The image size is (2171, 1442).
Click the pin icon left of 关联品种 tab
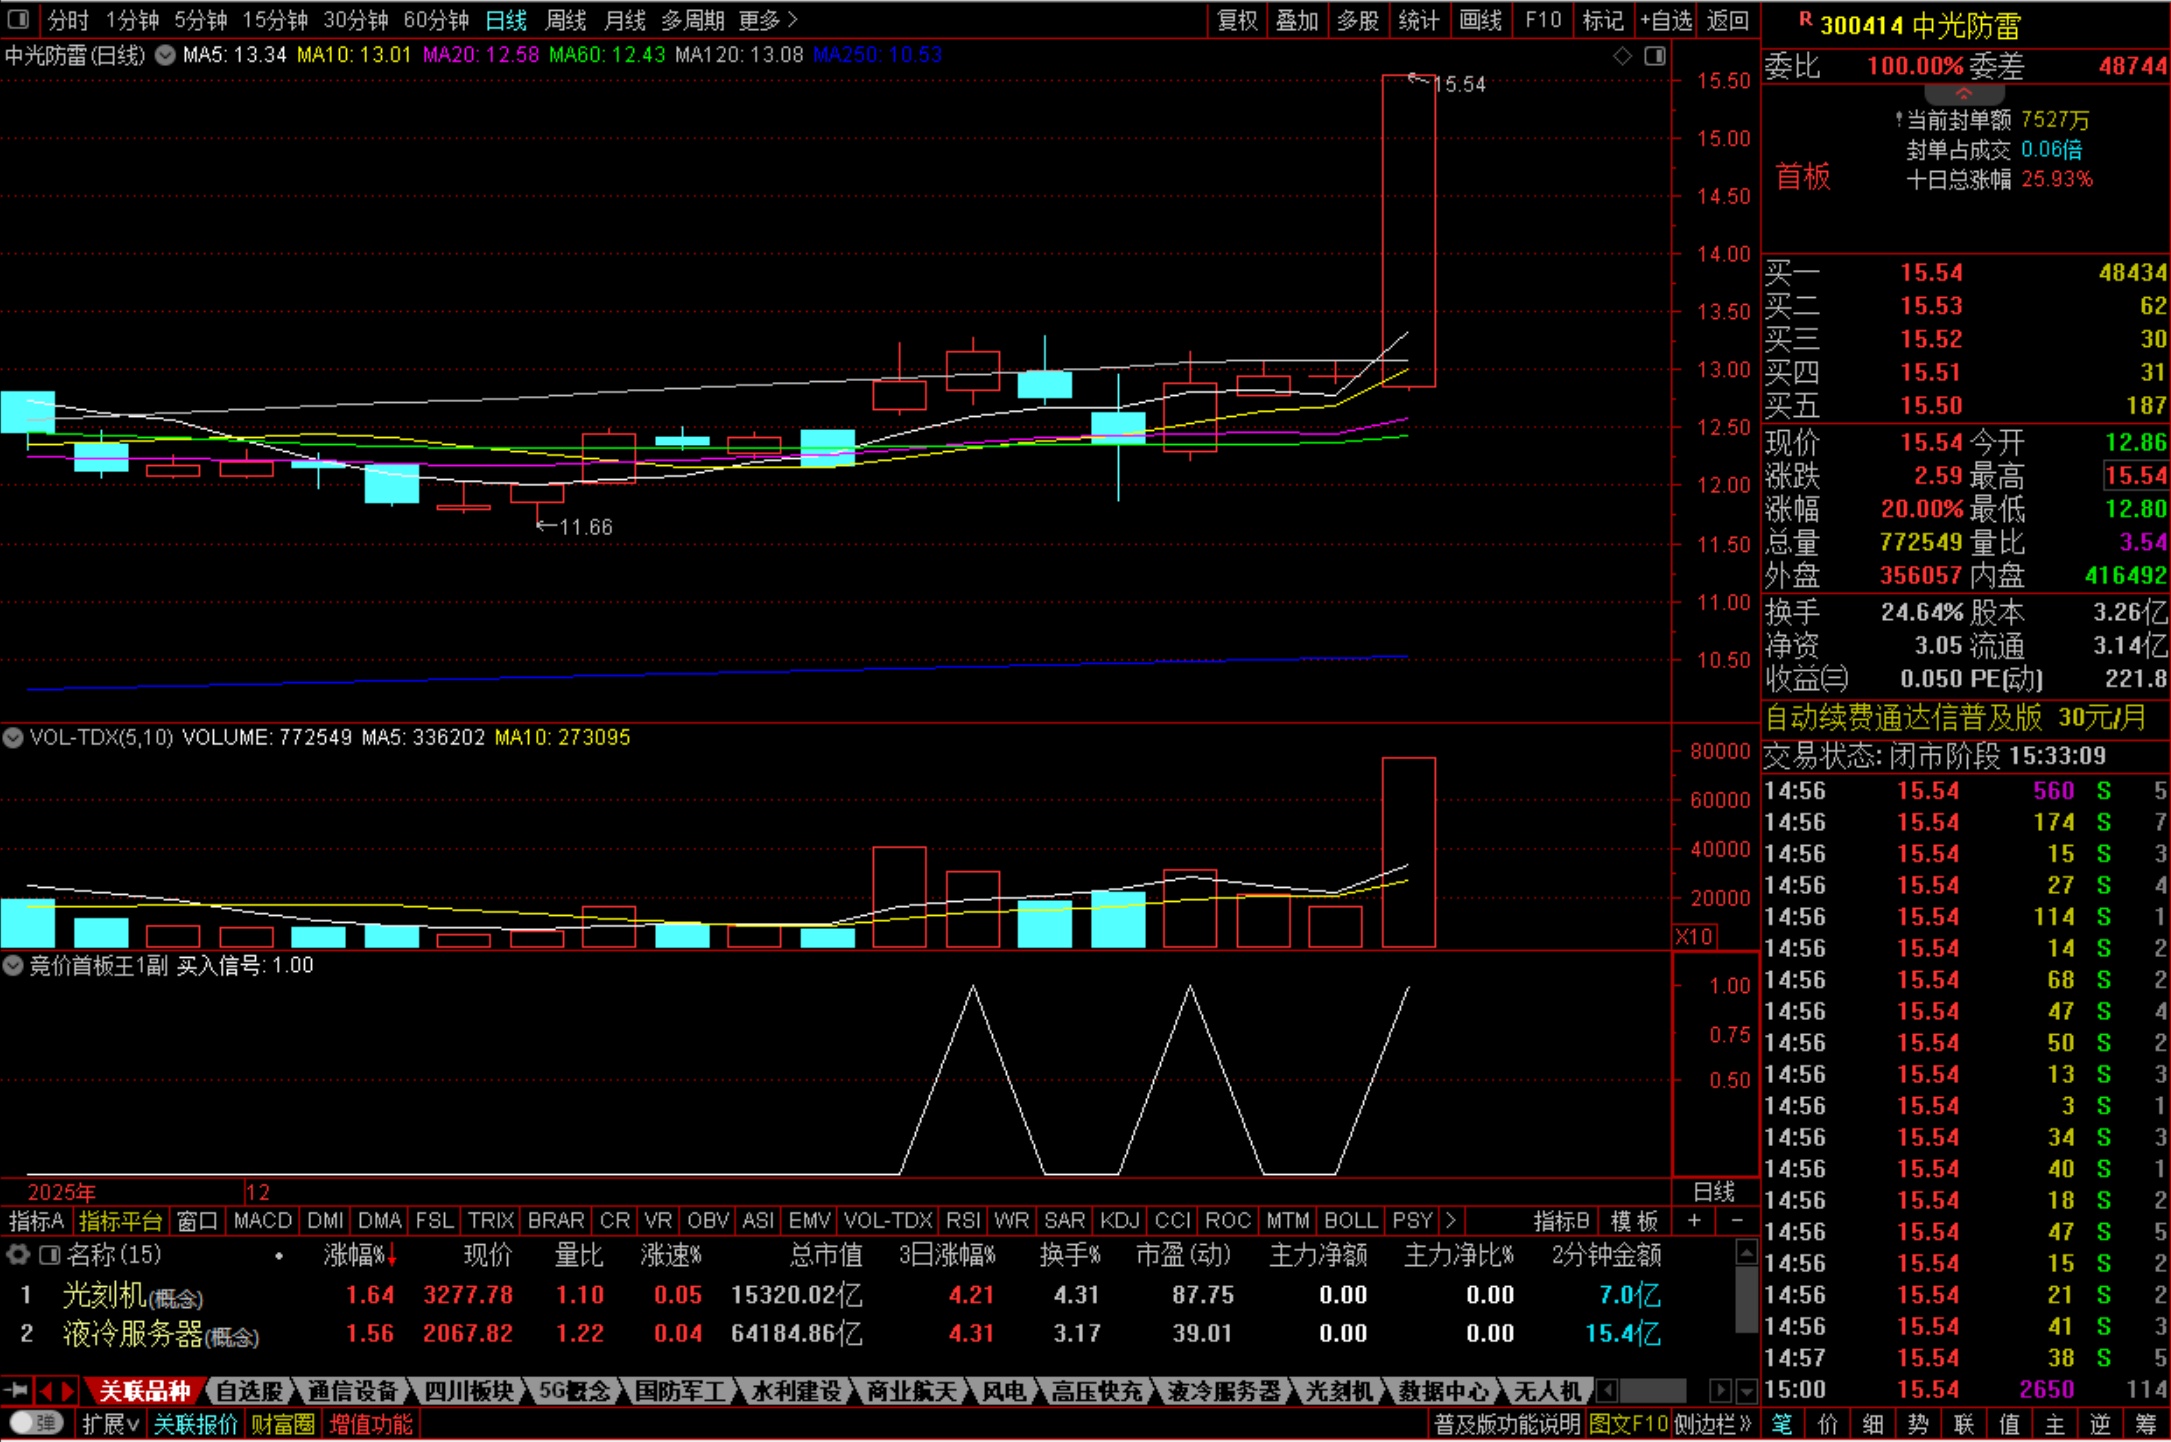[x=16, y=1391]
